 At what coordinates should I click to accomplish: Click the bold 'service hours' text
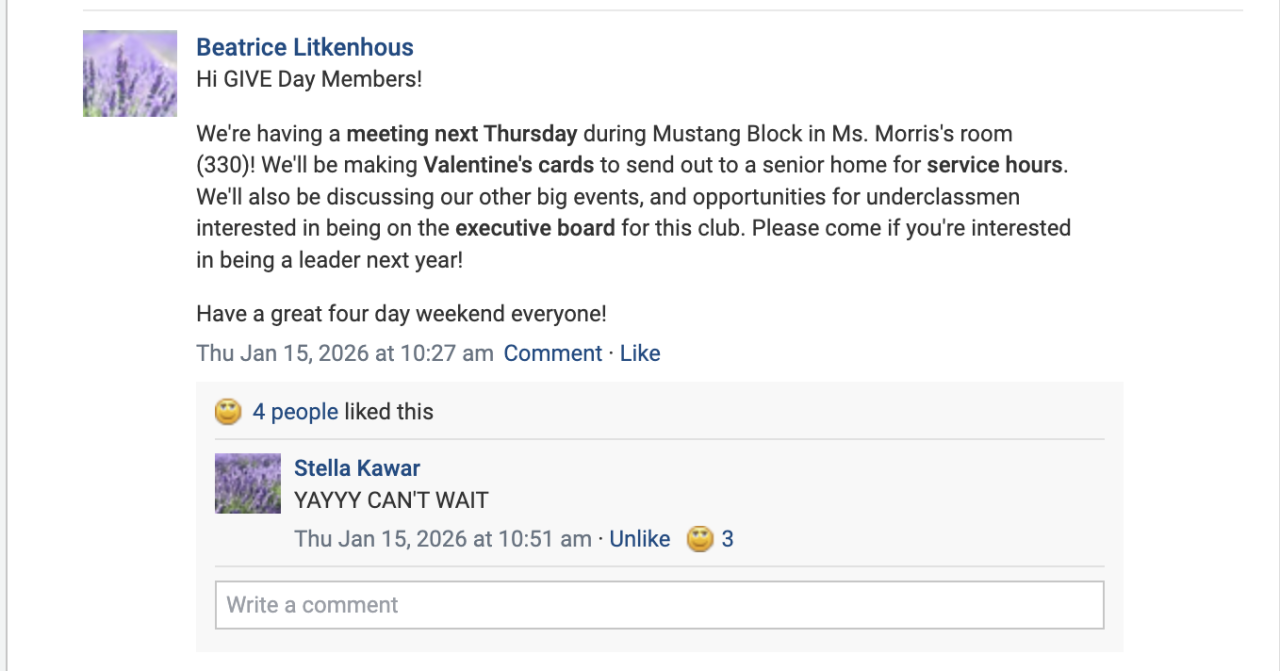(x=994, y=165)
